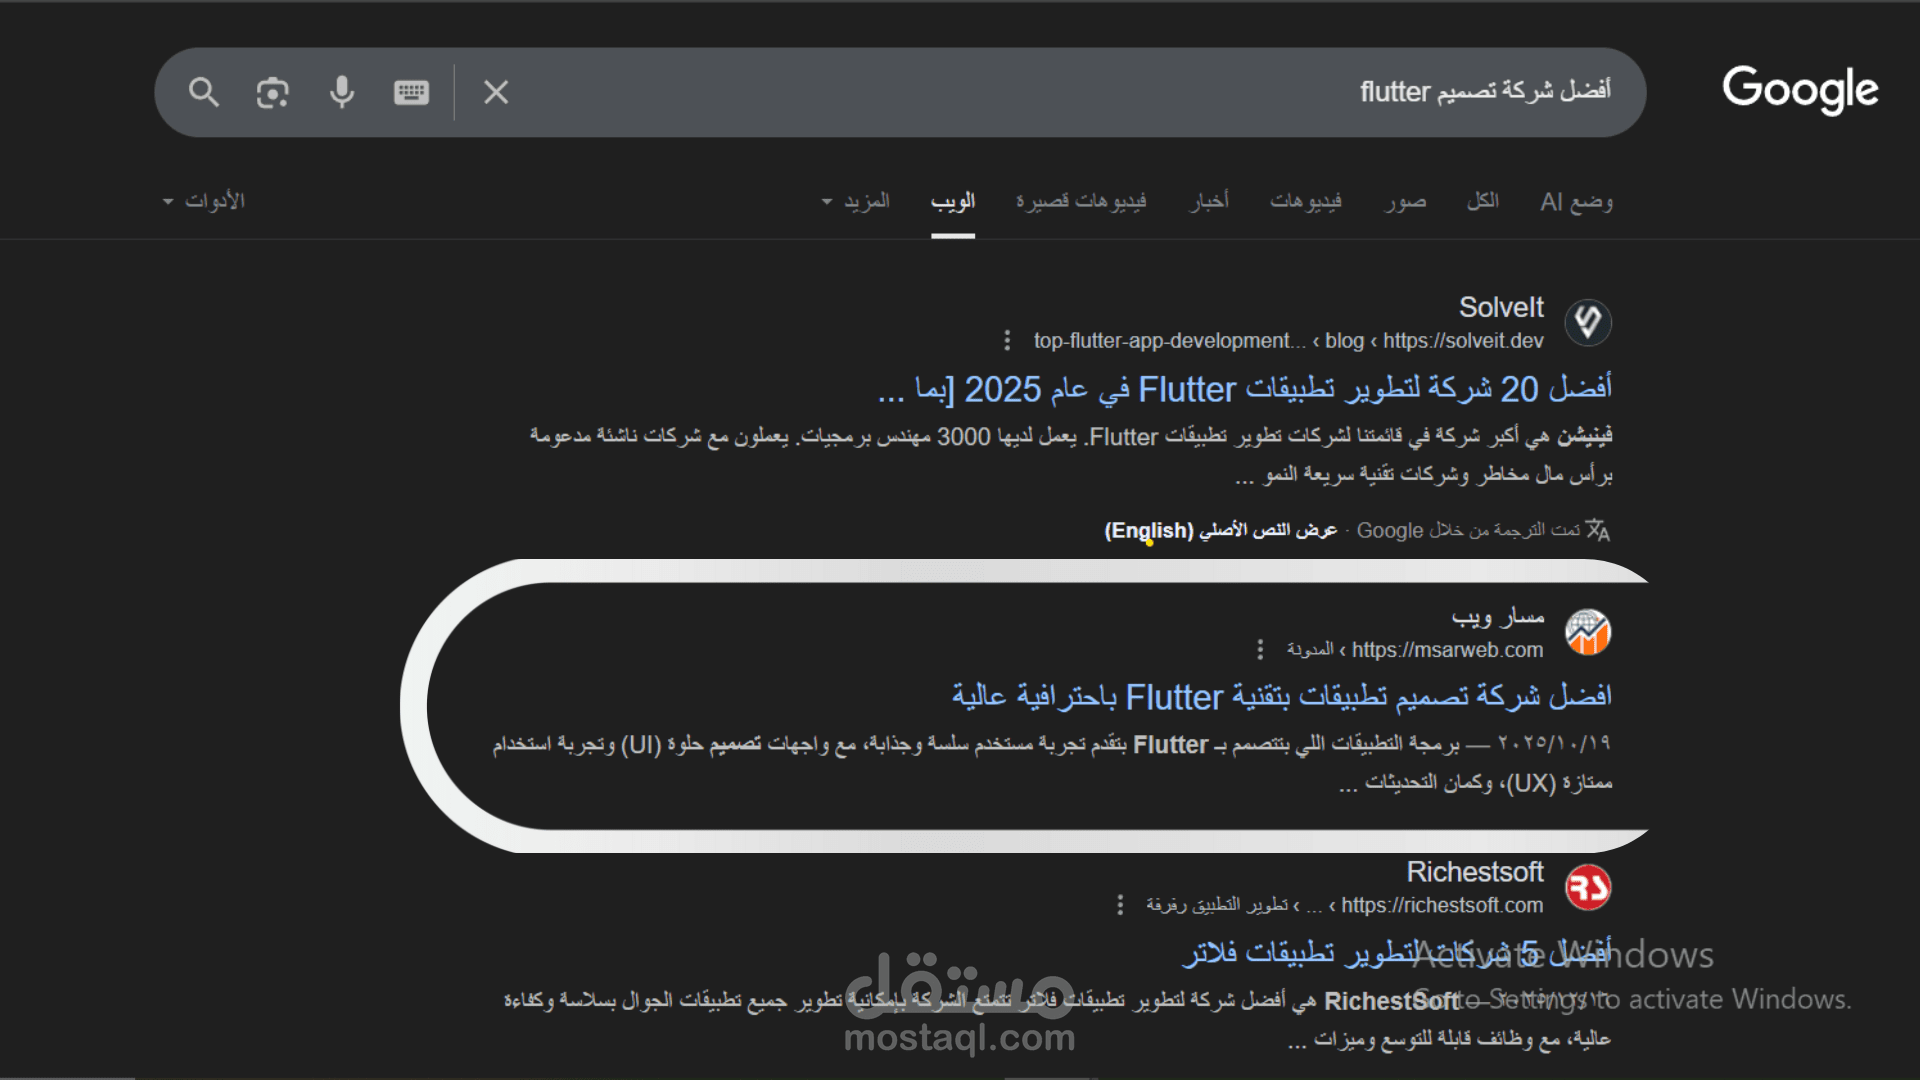This screenshot has width=1920, height=1080.
Task: Click the Google logo
Action: (x=1800, y=90)
